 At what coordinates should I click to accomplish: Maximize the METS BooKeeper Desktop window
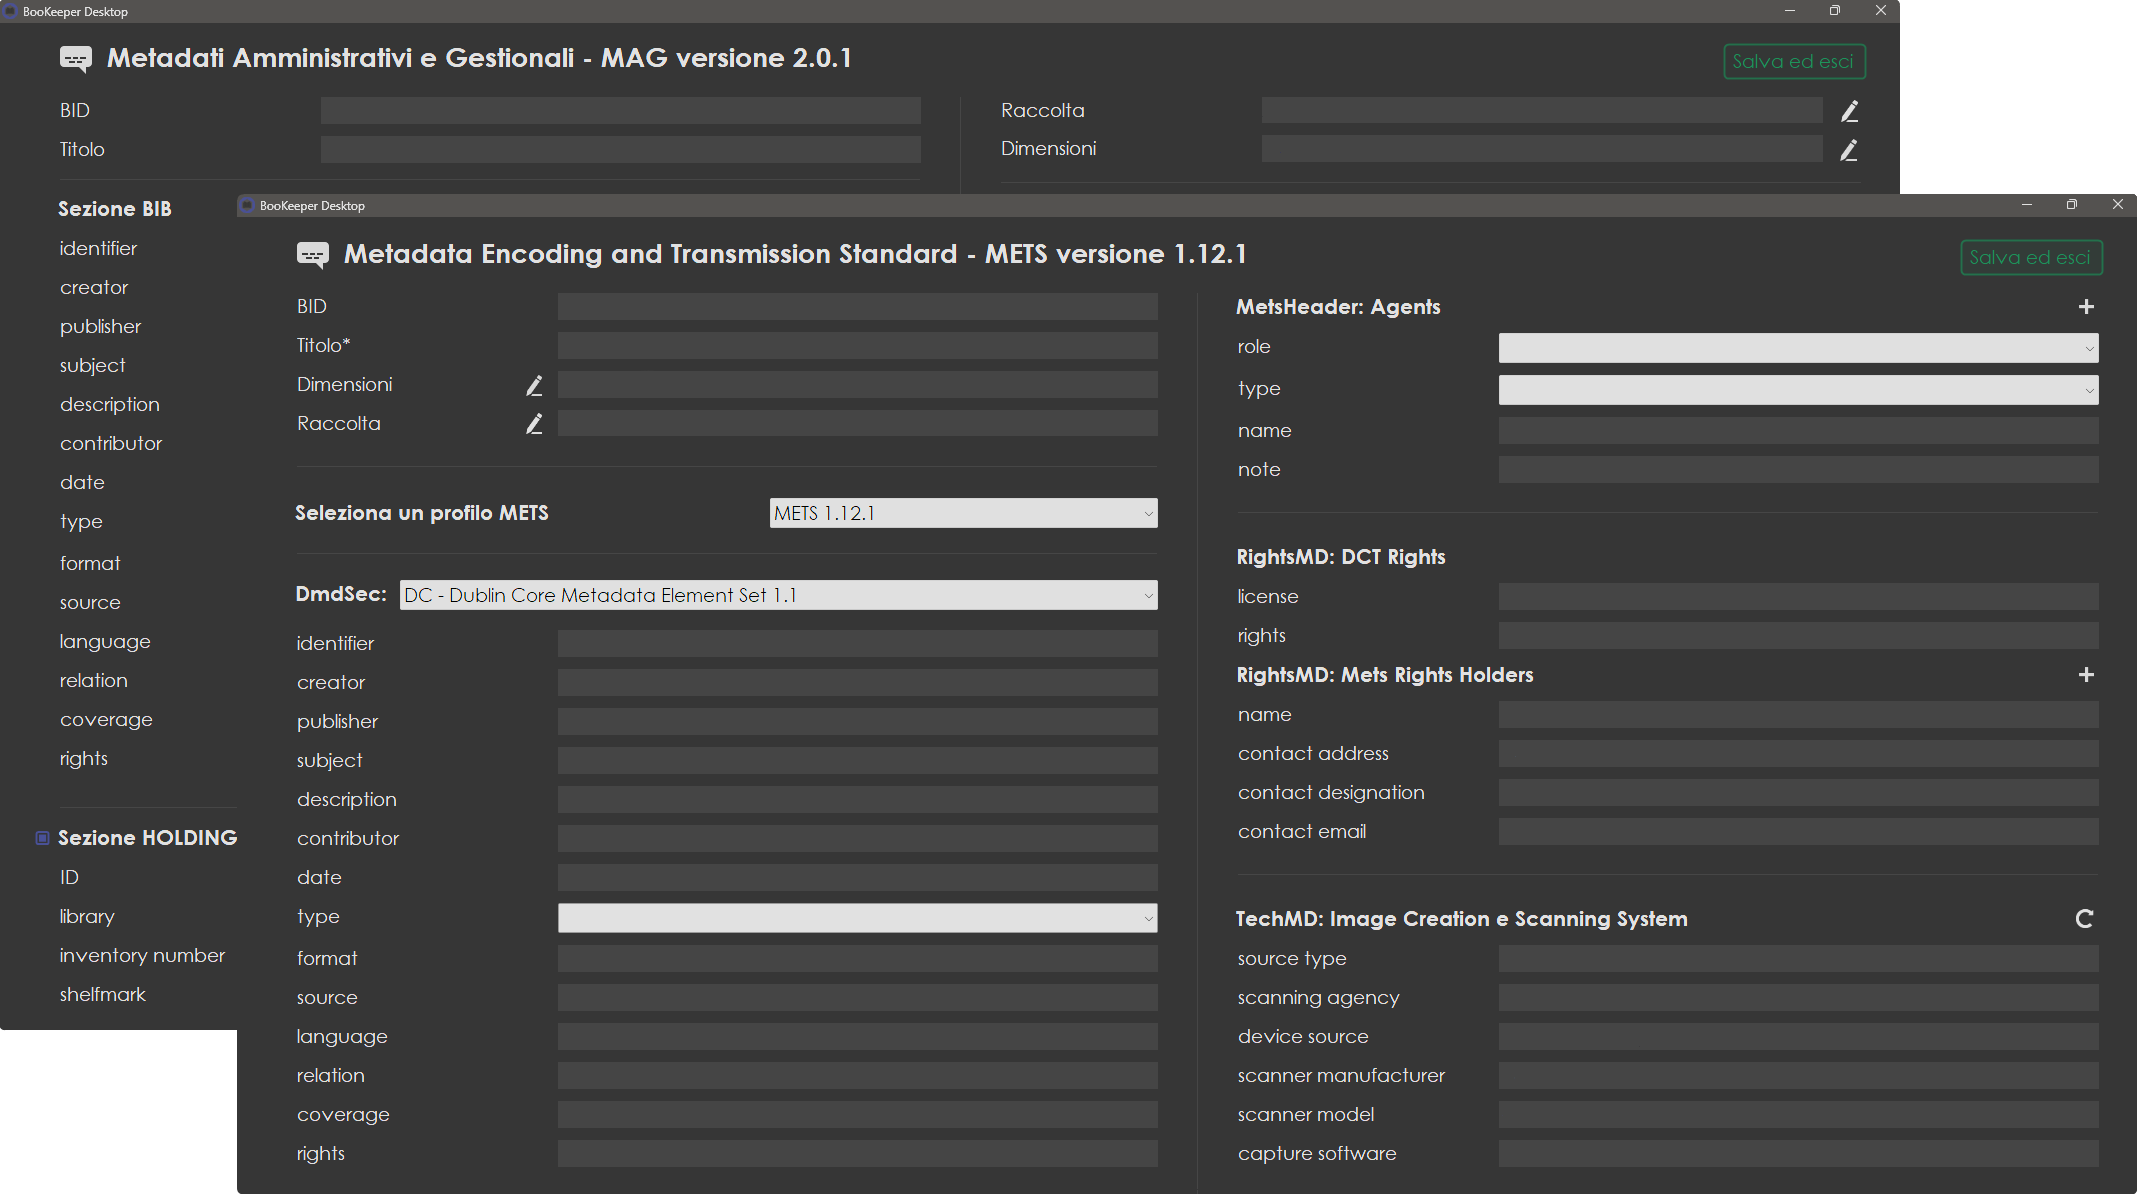tap(2071, 204)
